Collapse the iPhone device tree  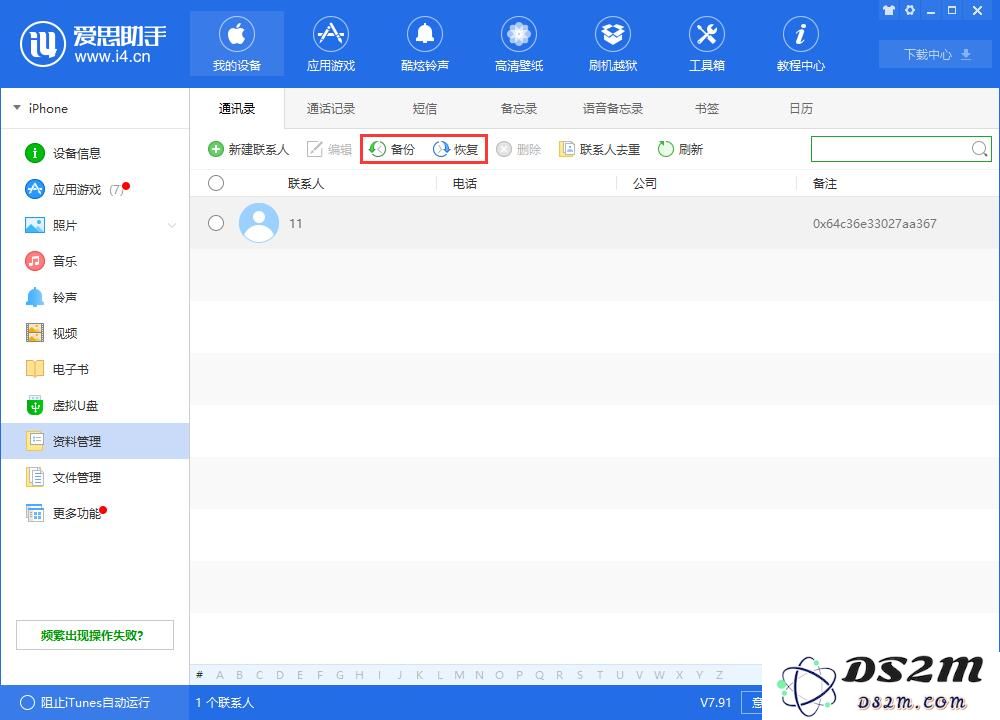coord(17,108)
